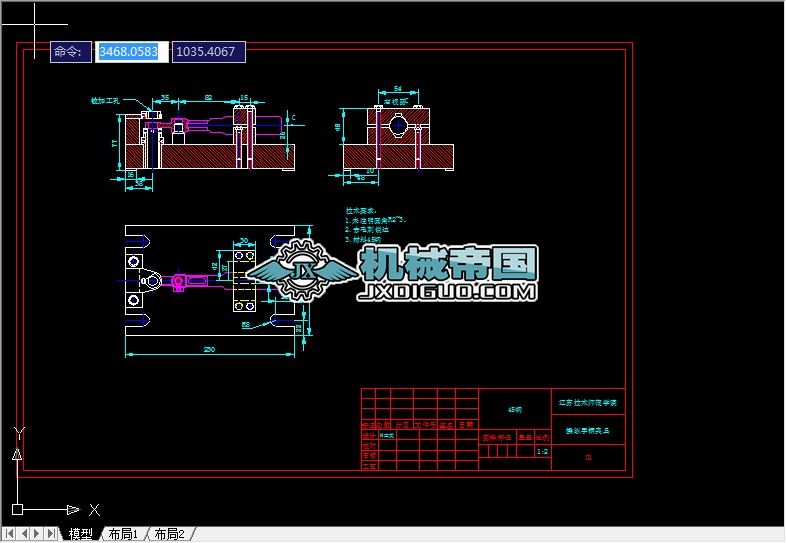
Task: Select the 1:2 scale cell in title block
Action: (542, 451)
